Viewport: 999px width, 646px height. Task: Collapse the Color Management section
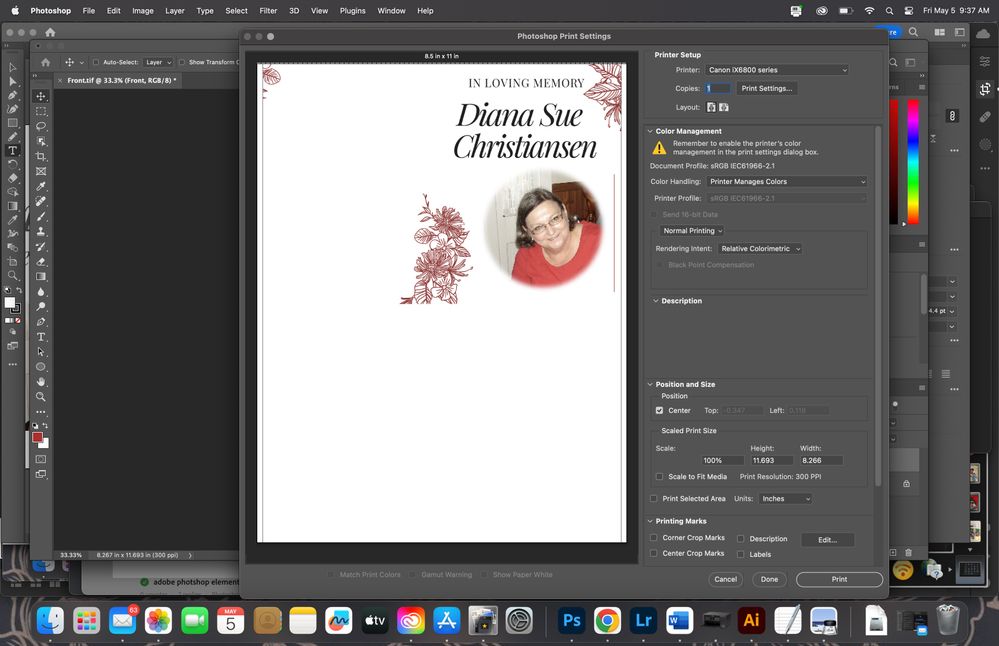tap(650, 131)
